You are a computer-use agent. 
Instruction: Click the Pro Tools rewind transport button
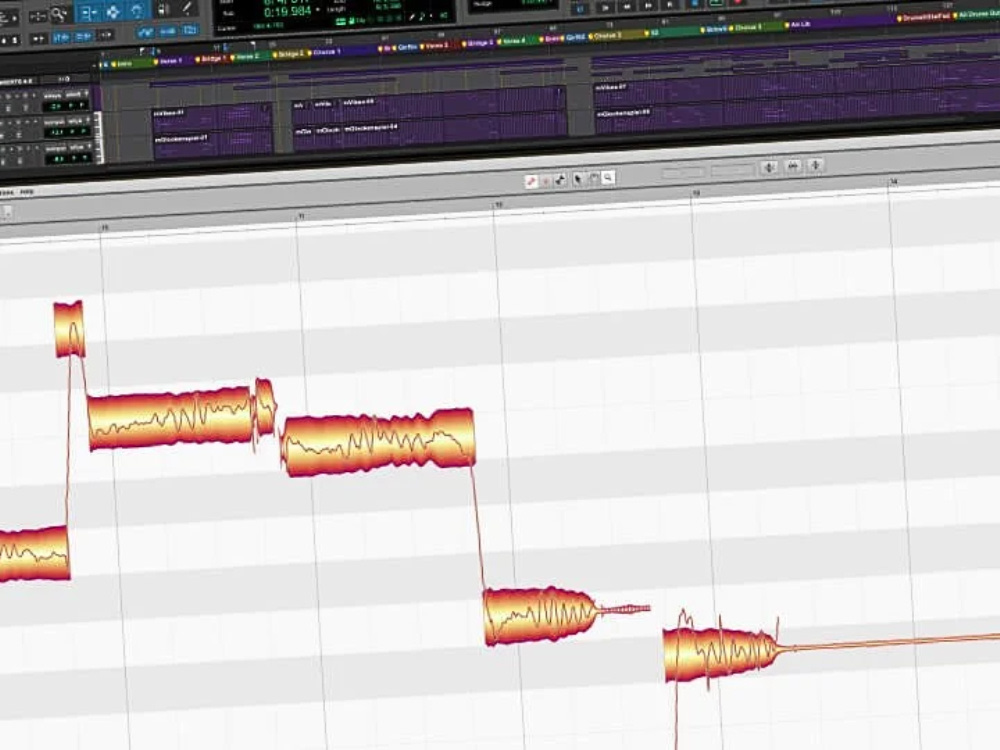[x=627, y=6]
